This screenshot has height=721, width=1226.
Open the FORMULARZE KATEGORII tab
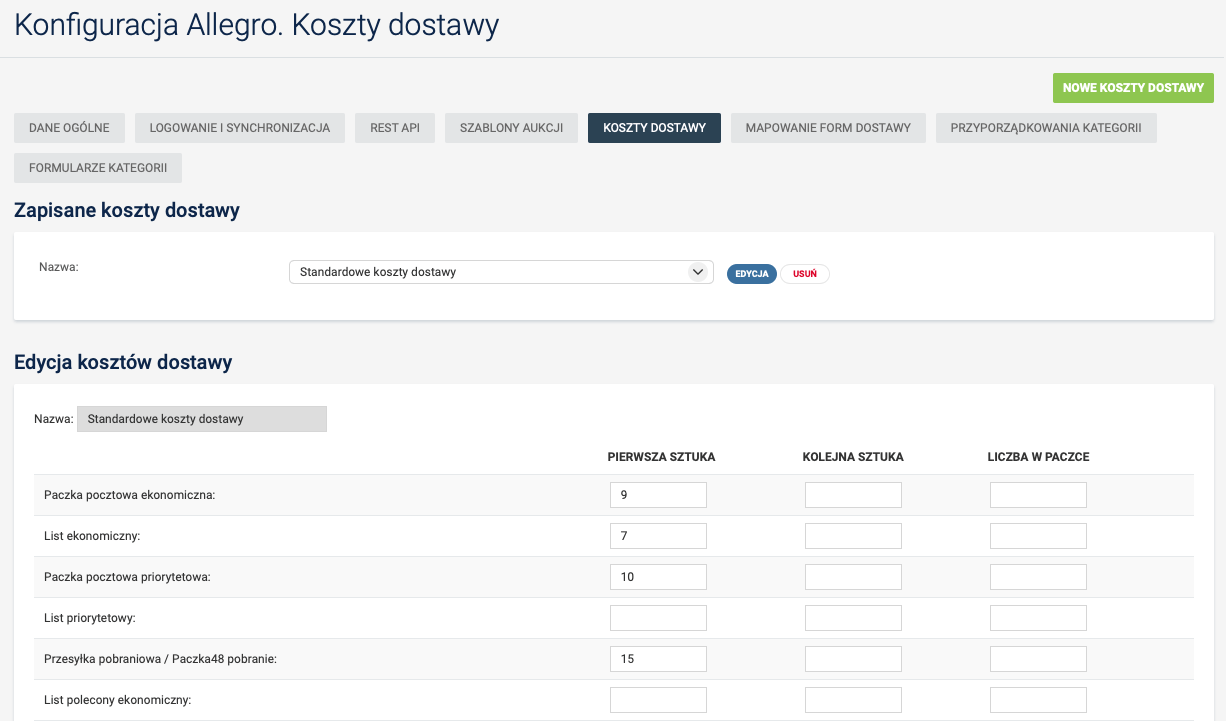98,168
